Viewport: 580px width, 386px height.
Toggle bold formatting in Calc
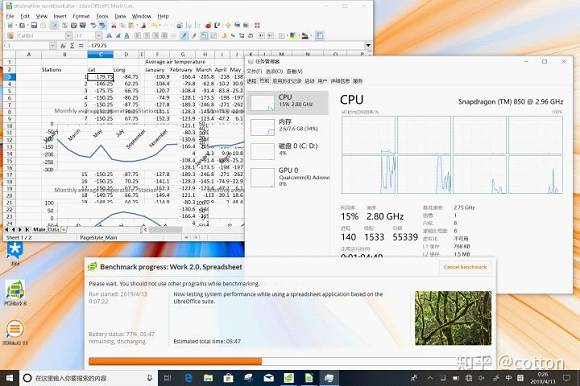[109, 35]
